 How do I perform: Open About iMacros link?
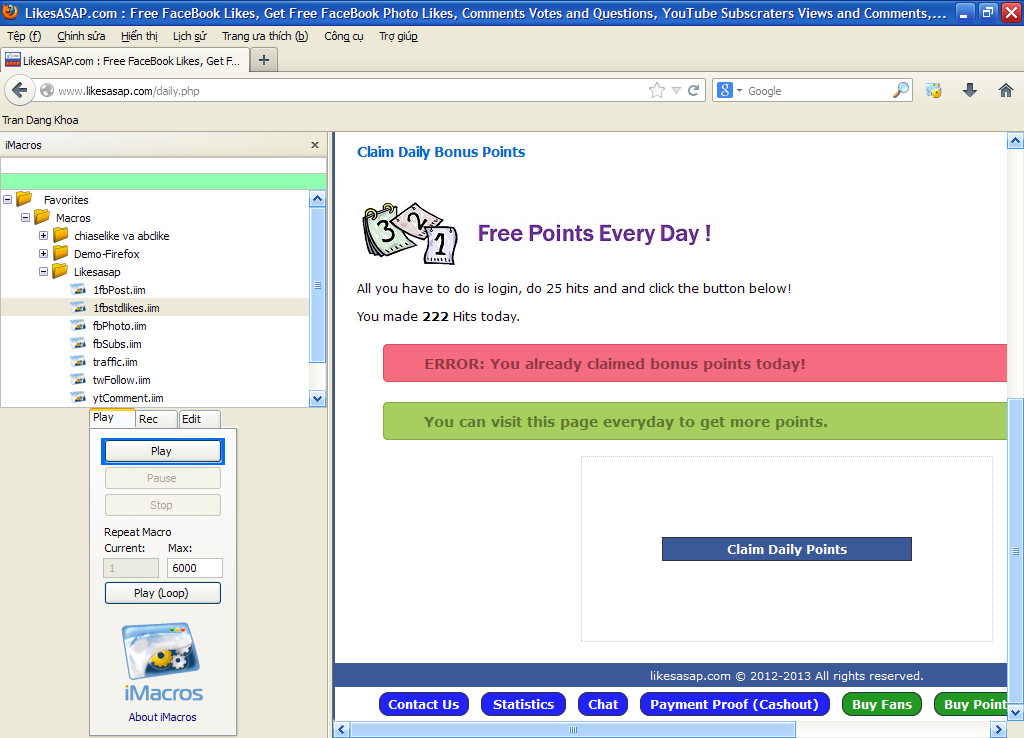163,716
